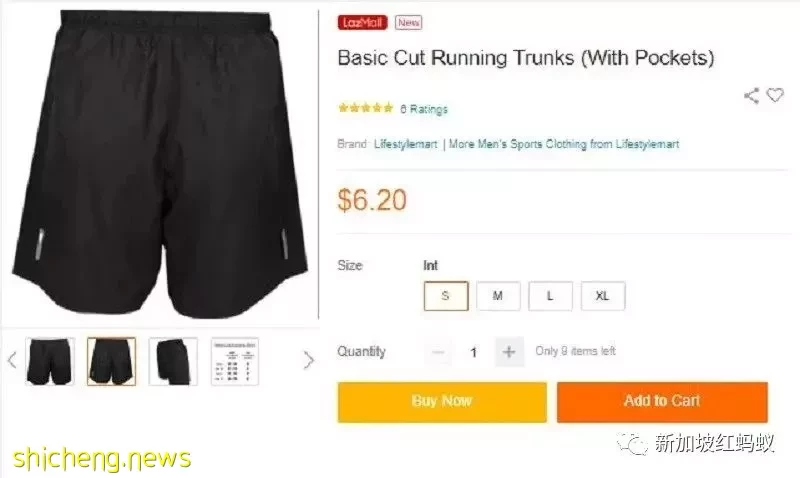Add item to wishlist with heart icon

pos(775,95)
